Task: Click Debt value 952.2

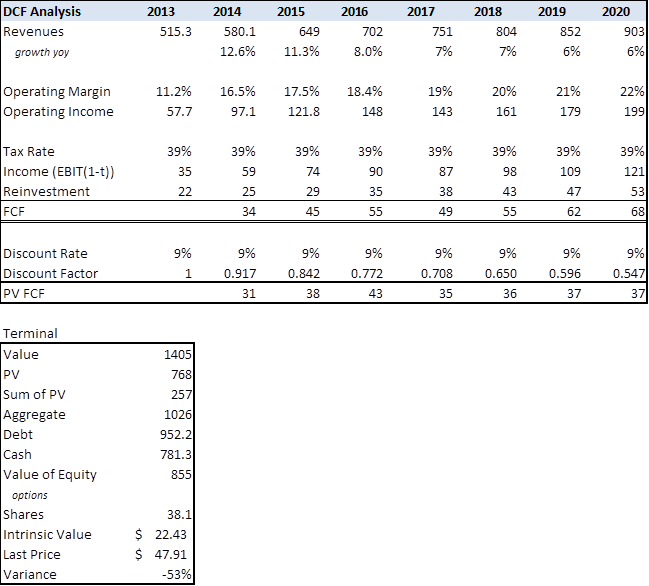Action: click(176, 435)
